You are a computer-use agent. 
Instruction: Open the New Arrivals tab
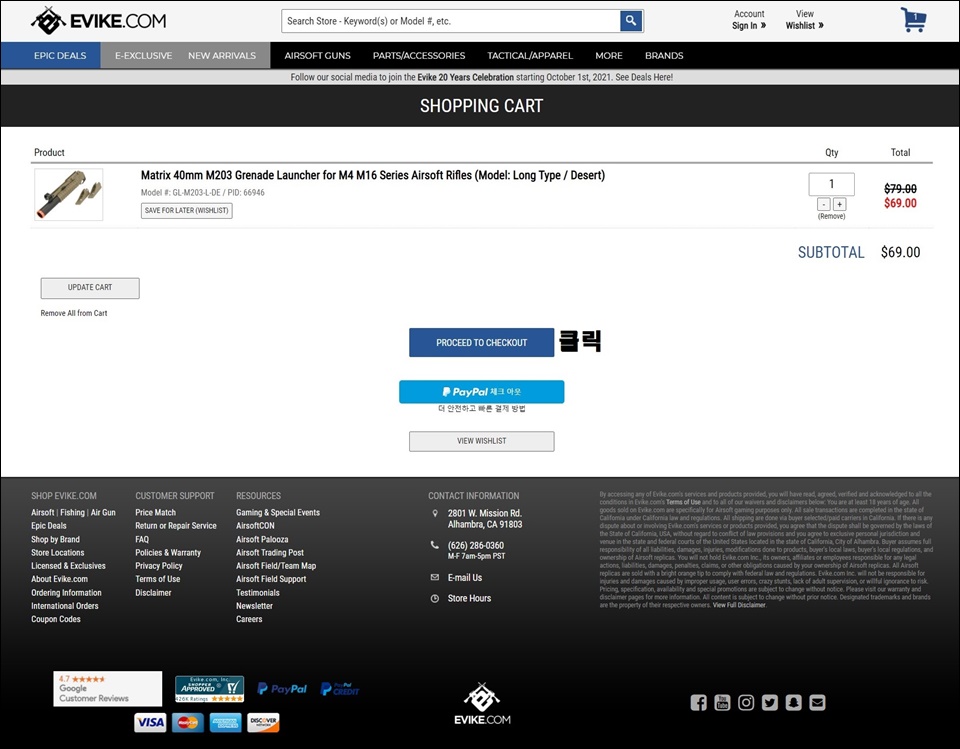222,55
